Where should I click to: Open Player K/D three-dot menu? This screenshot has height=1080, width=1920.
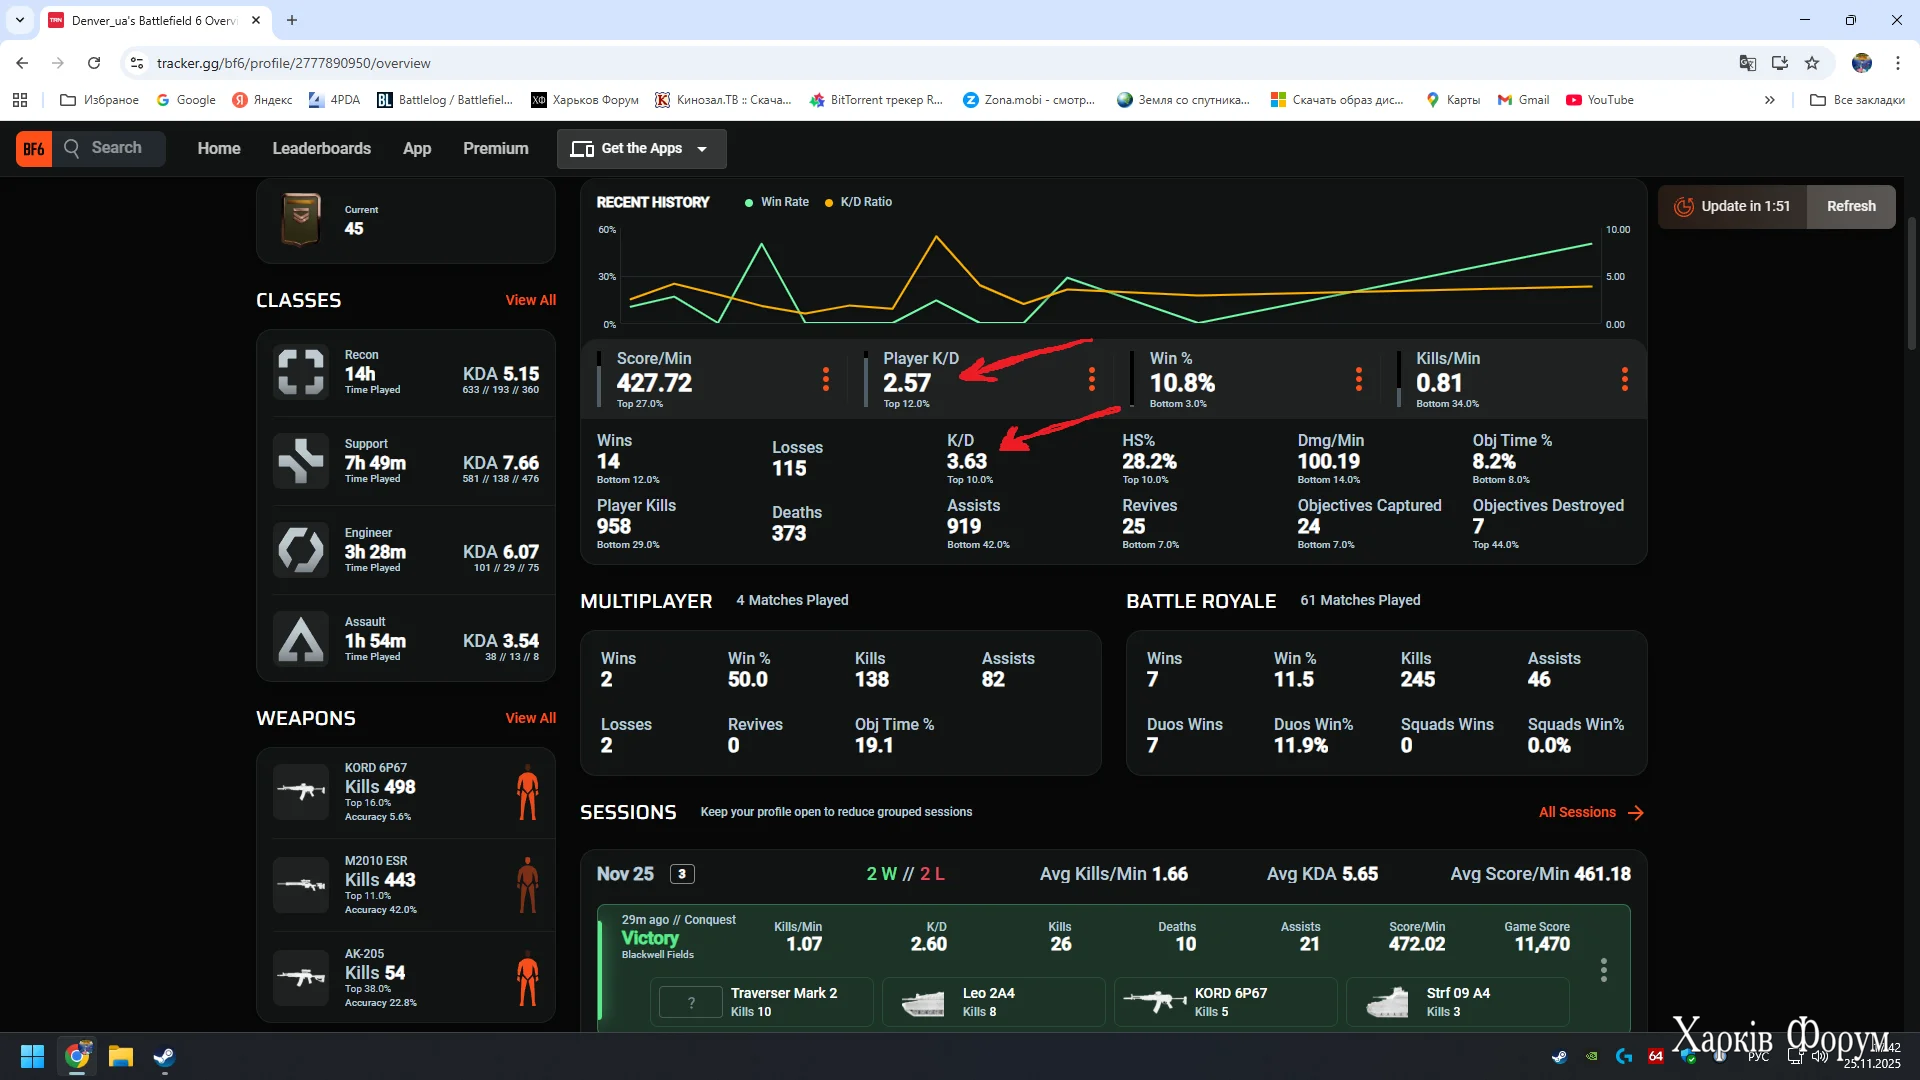[1091, 379]
